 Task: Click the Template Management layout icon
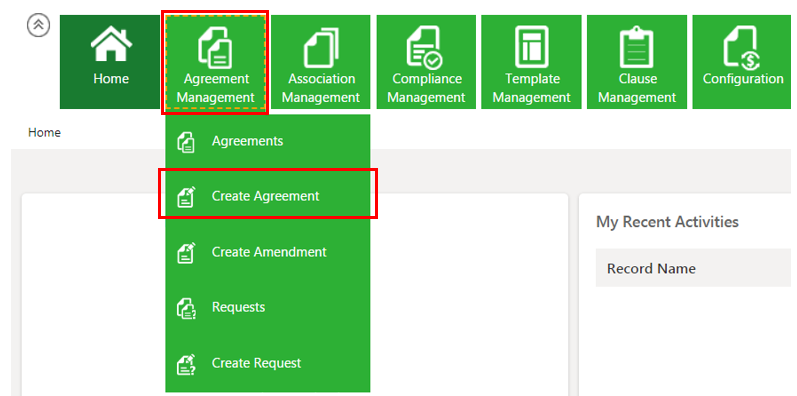tap(532, 47)
